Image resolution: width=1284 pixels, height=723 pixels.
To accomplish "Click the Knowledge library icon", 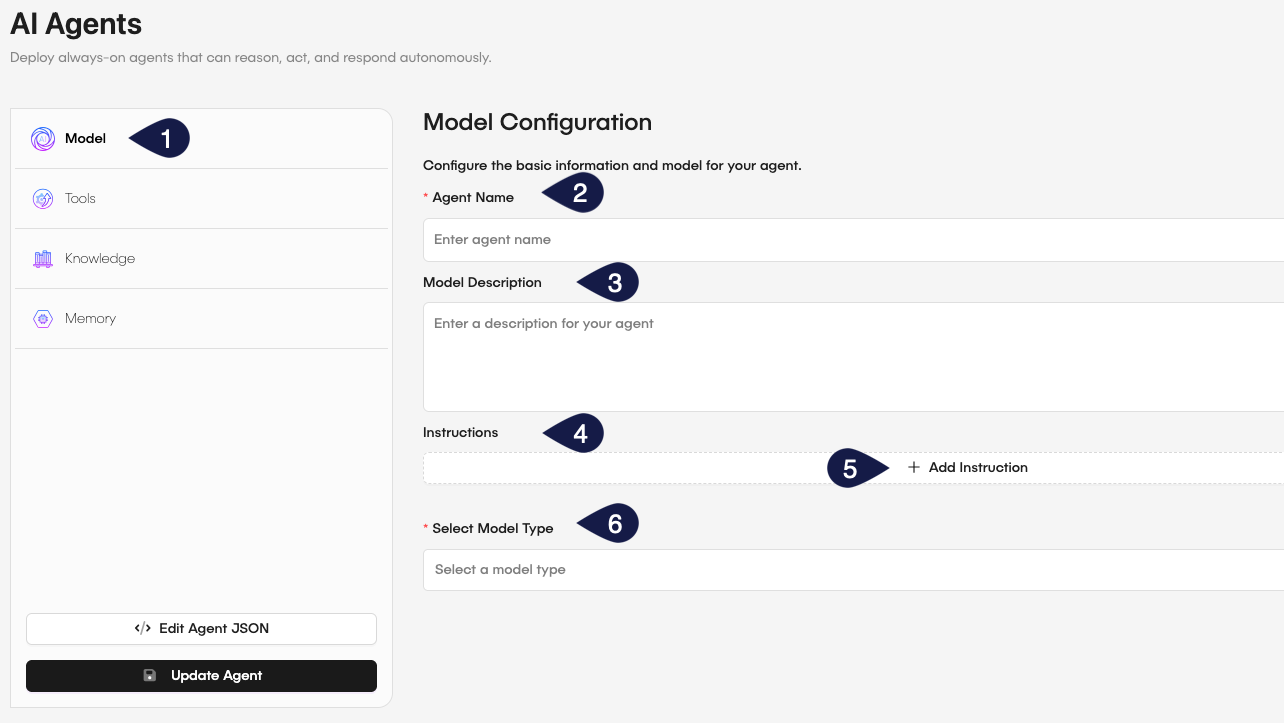I will click(43, 258).
